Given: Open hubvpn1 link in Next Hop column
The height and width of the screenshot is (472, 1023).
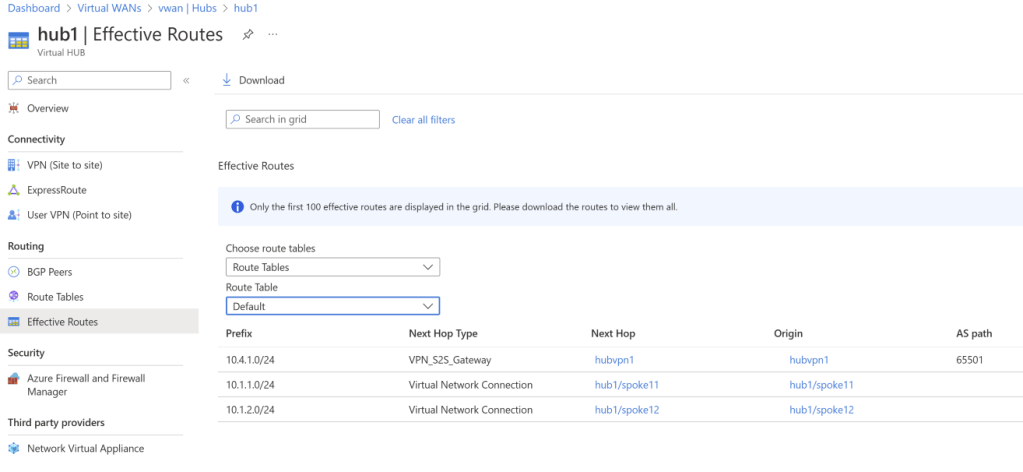Looking at the screenshot, I should (x=615, y=360).
